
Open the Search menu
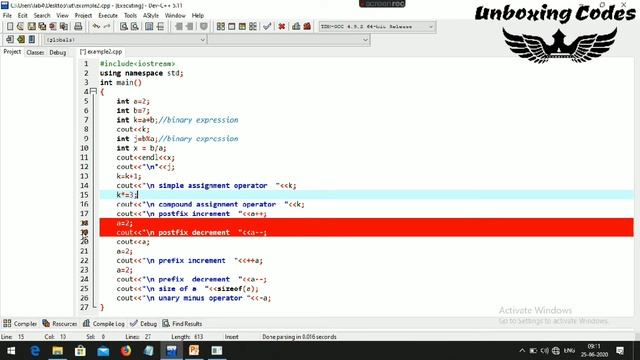pyautogui.click(x=42, y=16)
